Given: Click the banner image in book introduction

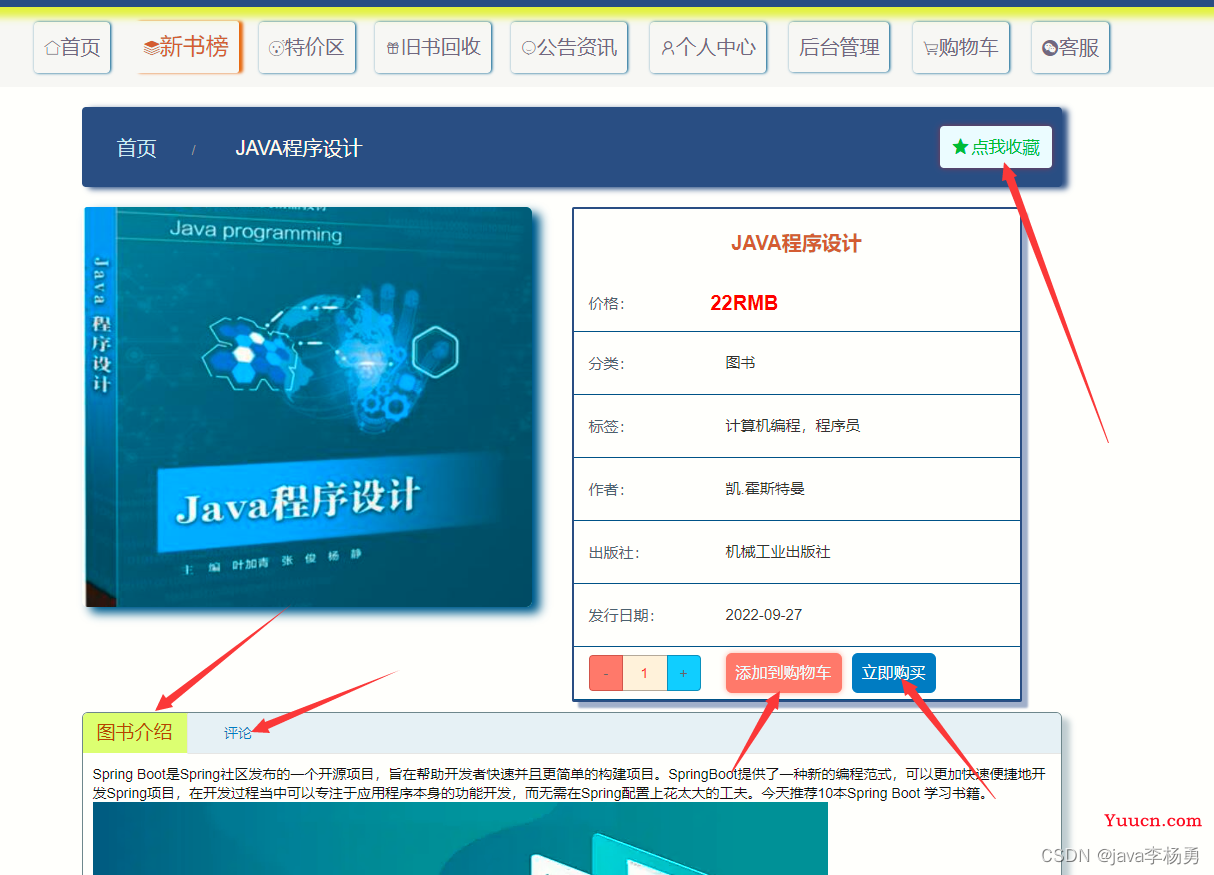Looking at the screenshot, I should 460,839.
